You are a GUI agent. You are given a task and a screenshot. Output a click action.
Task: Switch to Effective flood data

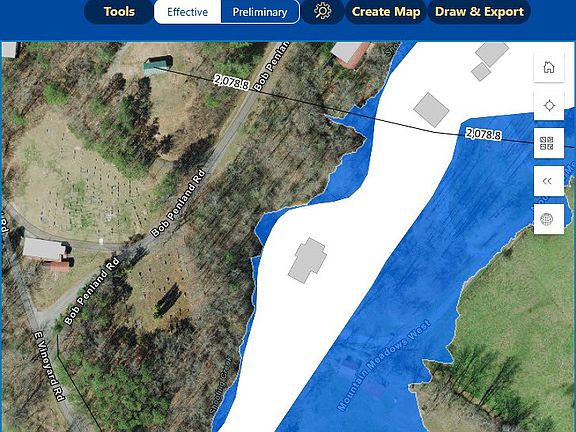click(x=187, y=12)
